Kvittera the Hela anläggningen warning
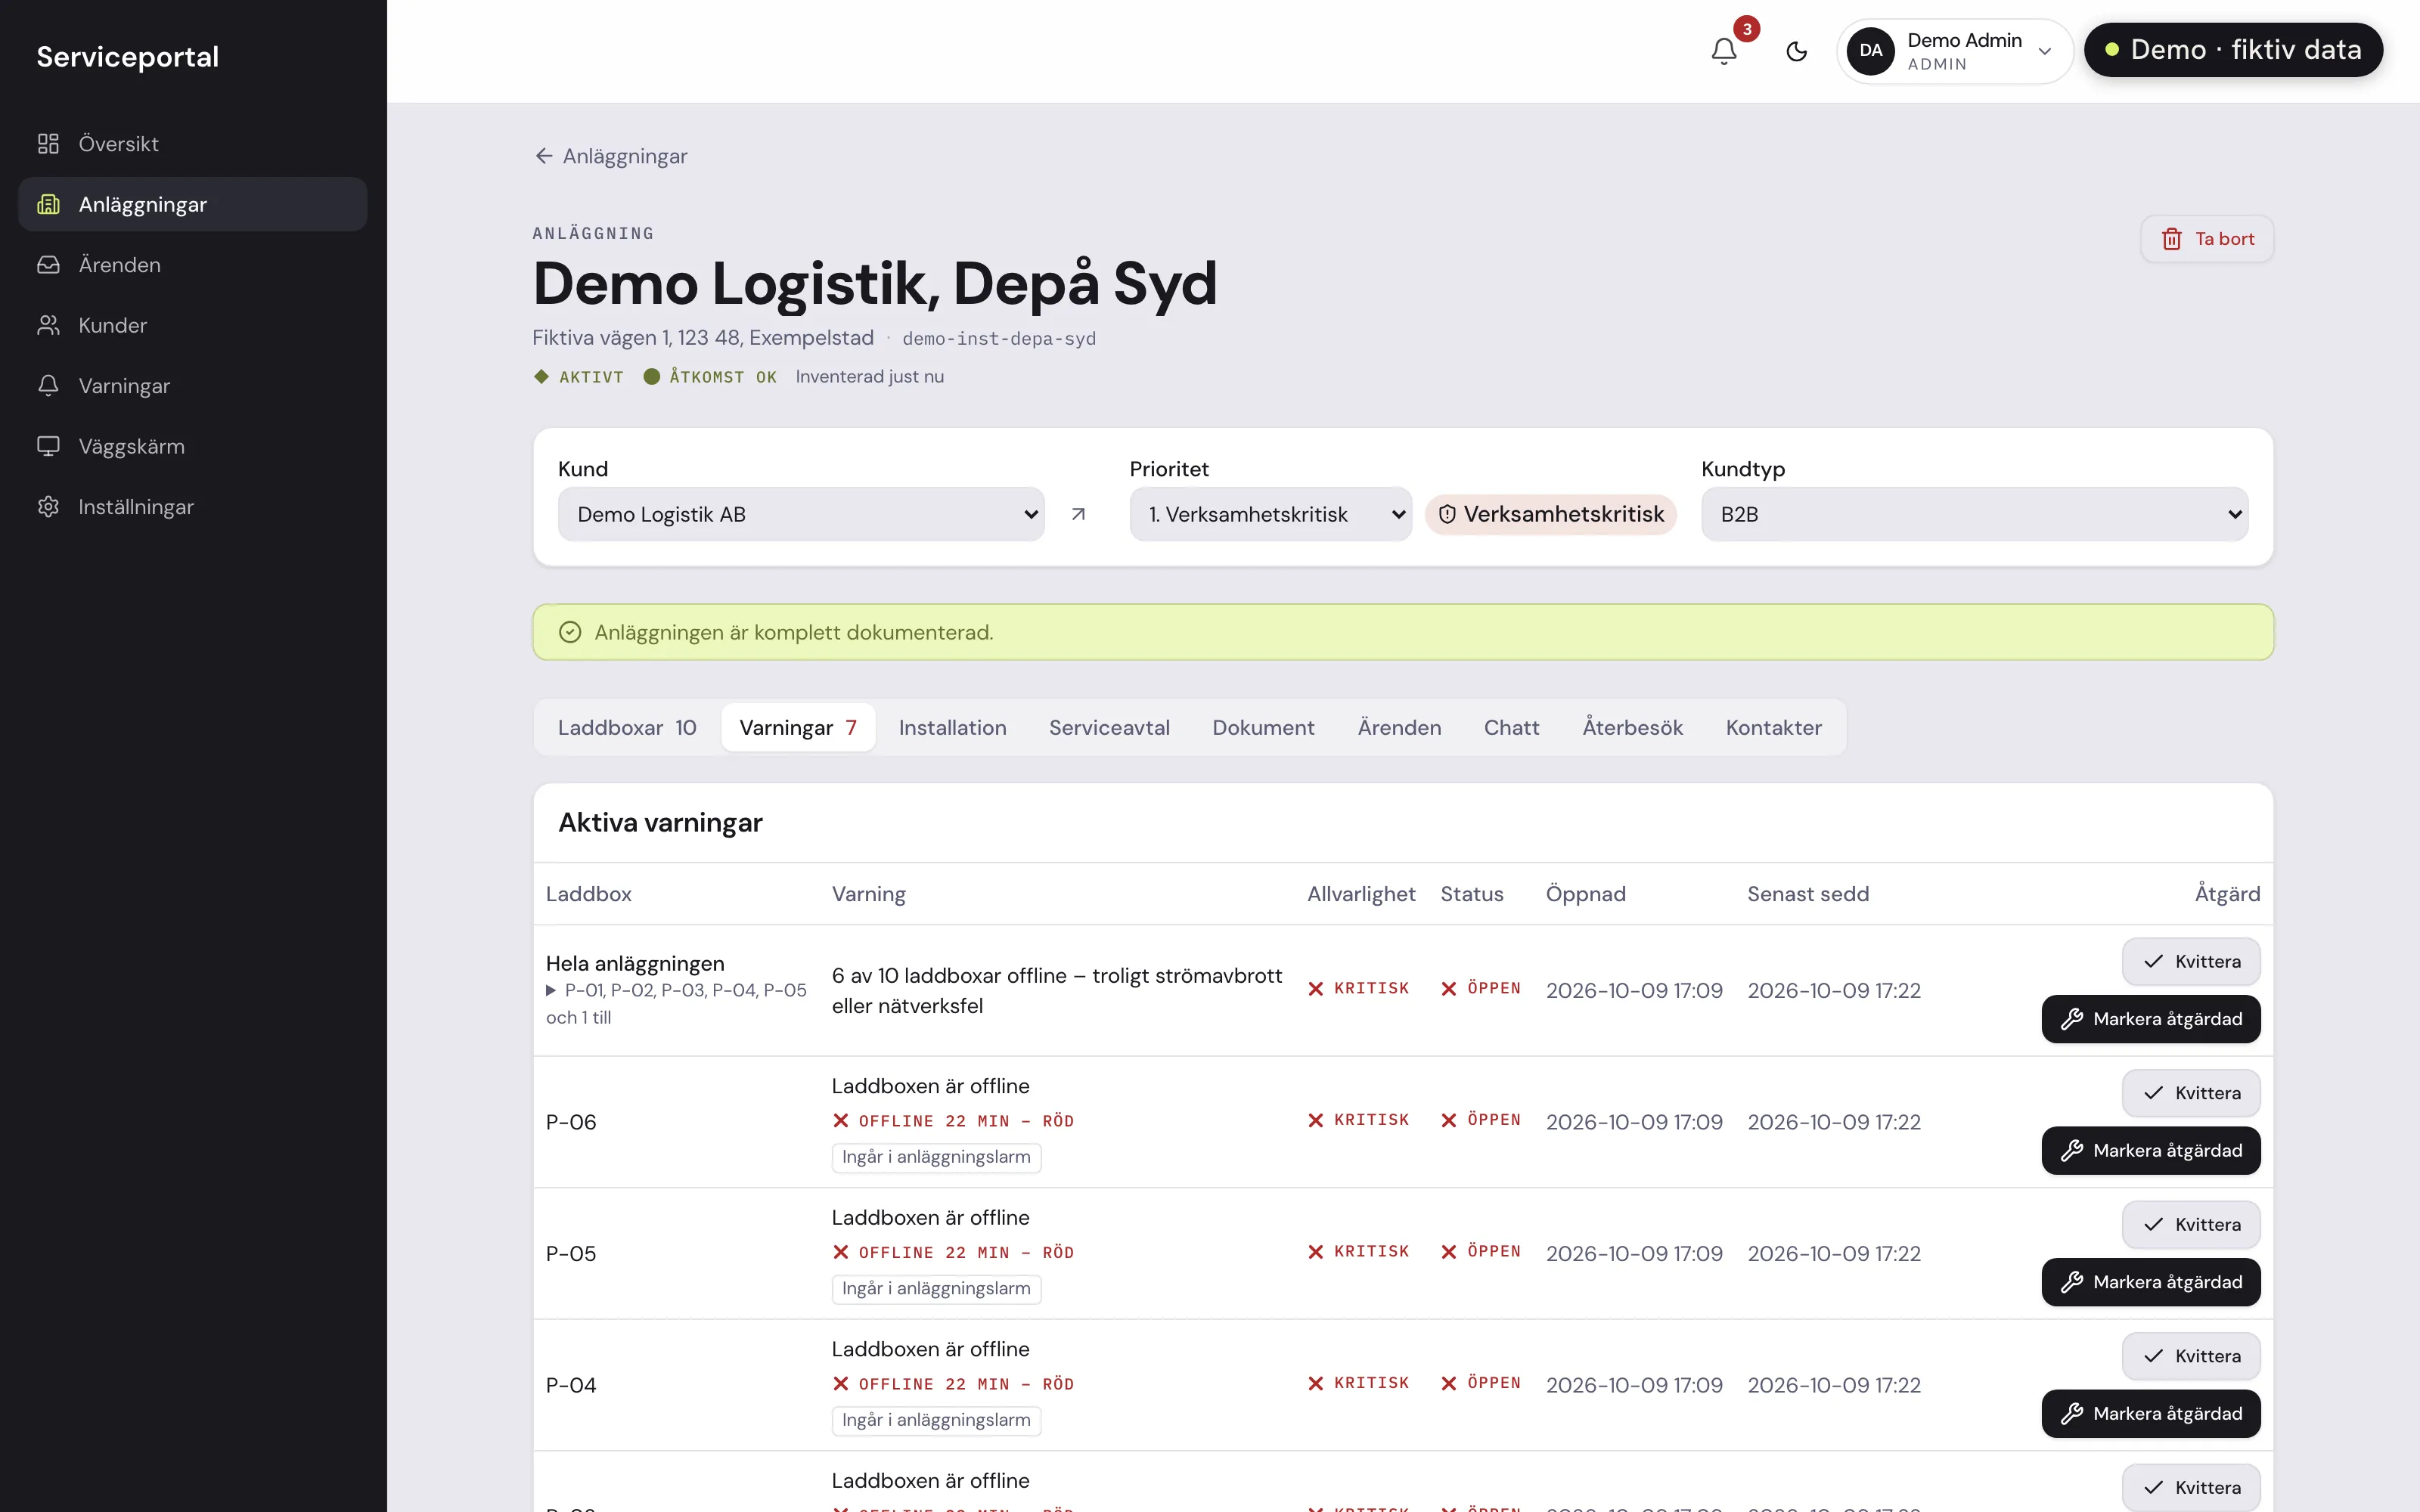 [x=2191, y=961]
